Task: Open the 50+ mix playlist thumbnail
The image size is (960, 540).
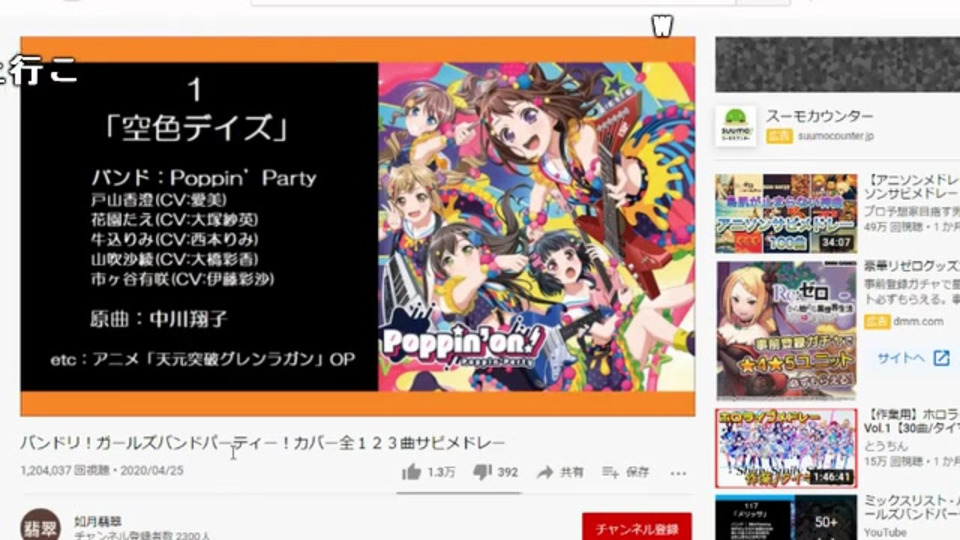Action: point(786,518)
